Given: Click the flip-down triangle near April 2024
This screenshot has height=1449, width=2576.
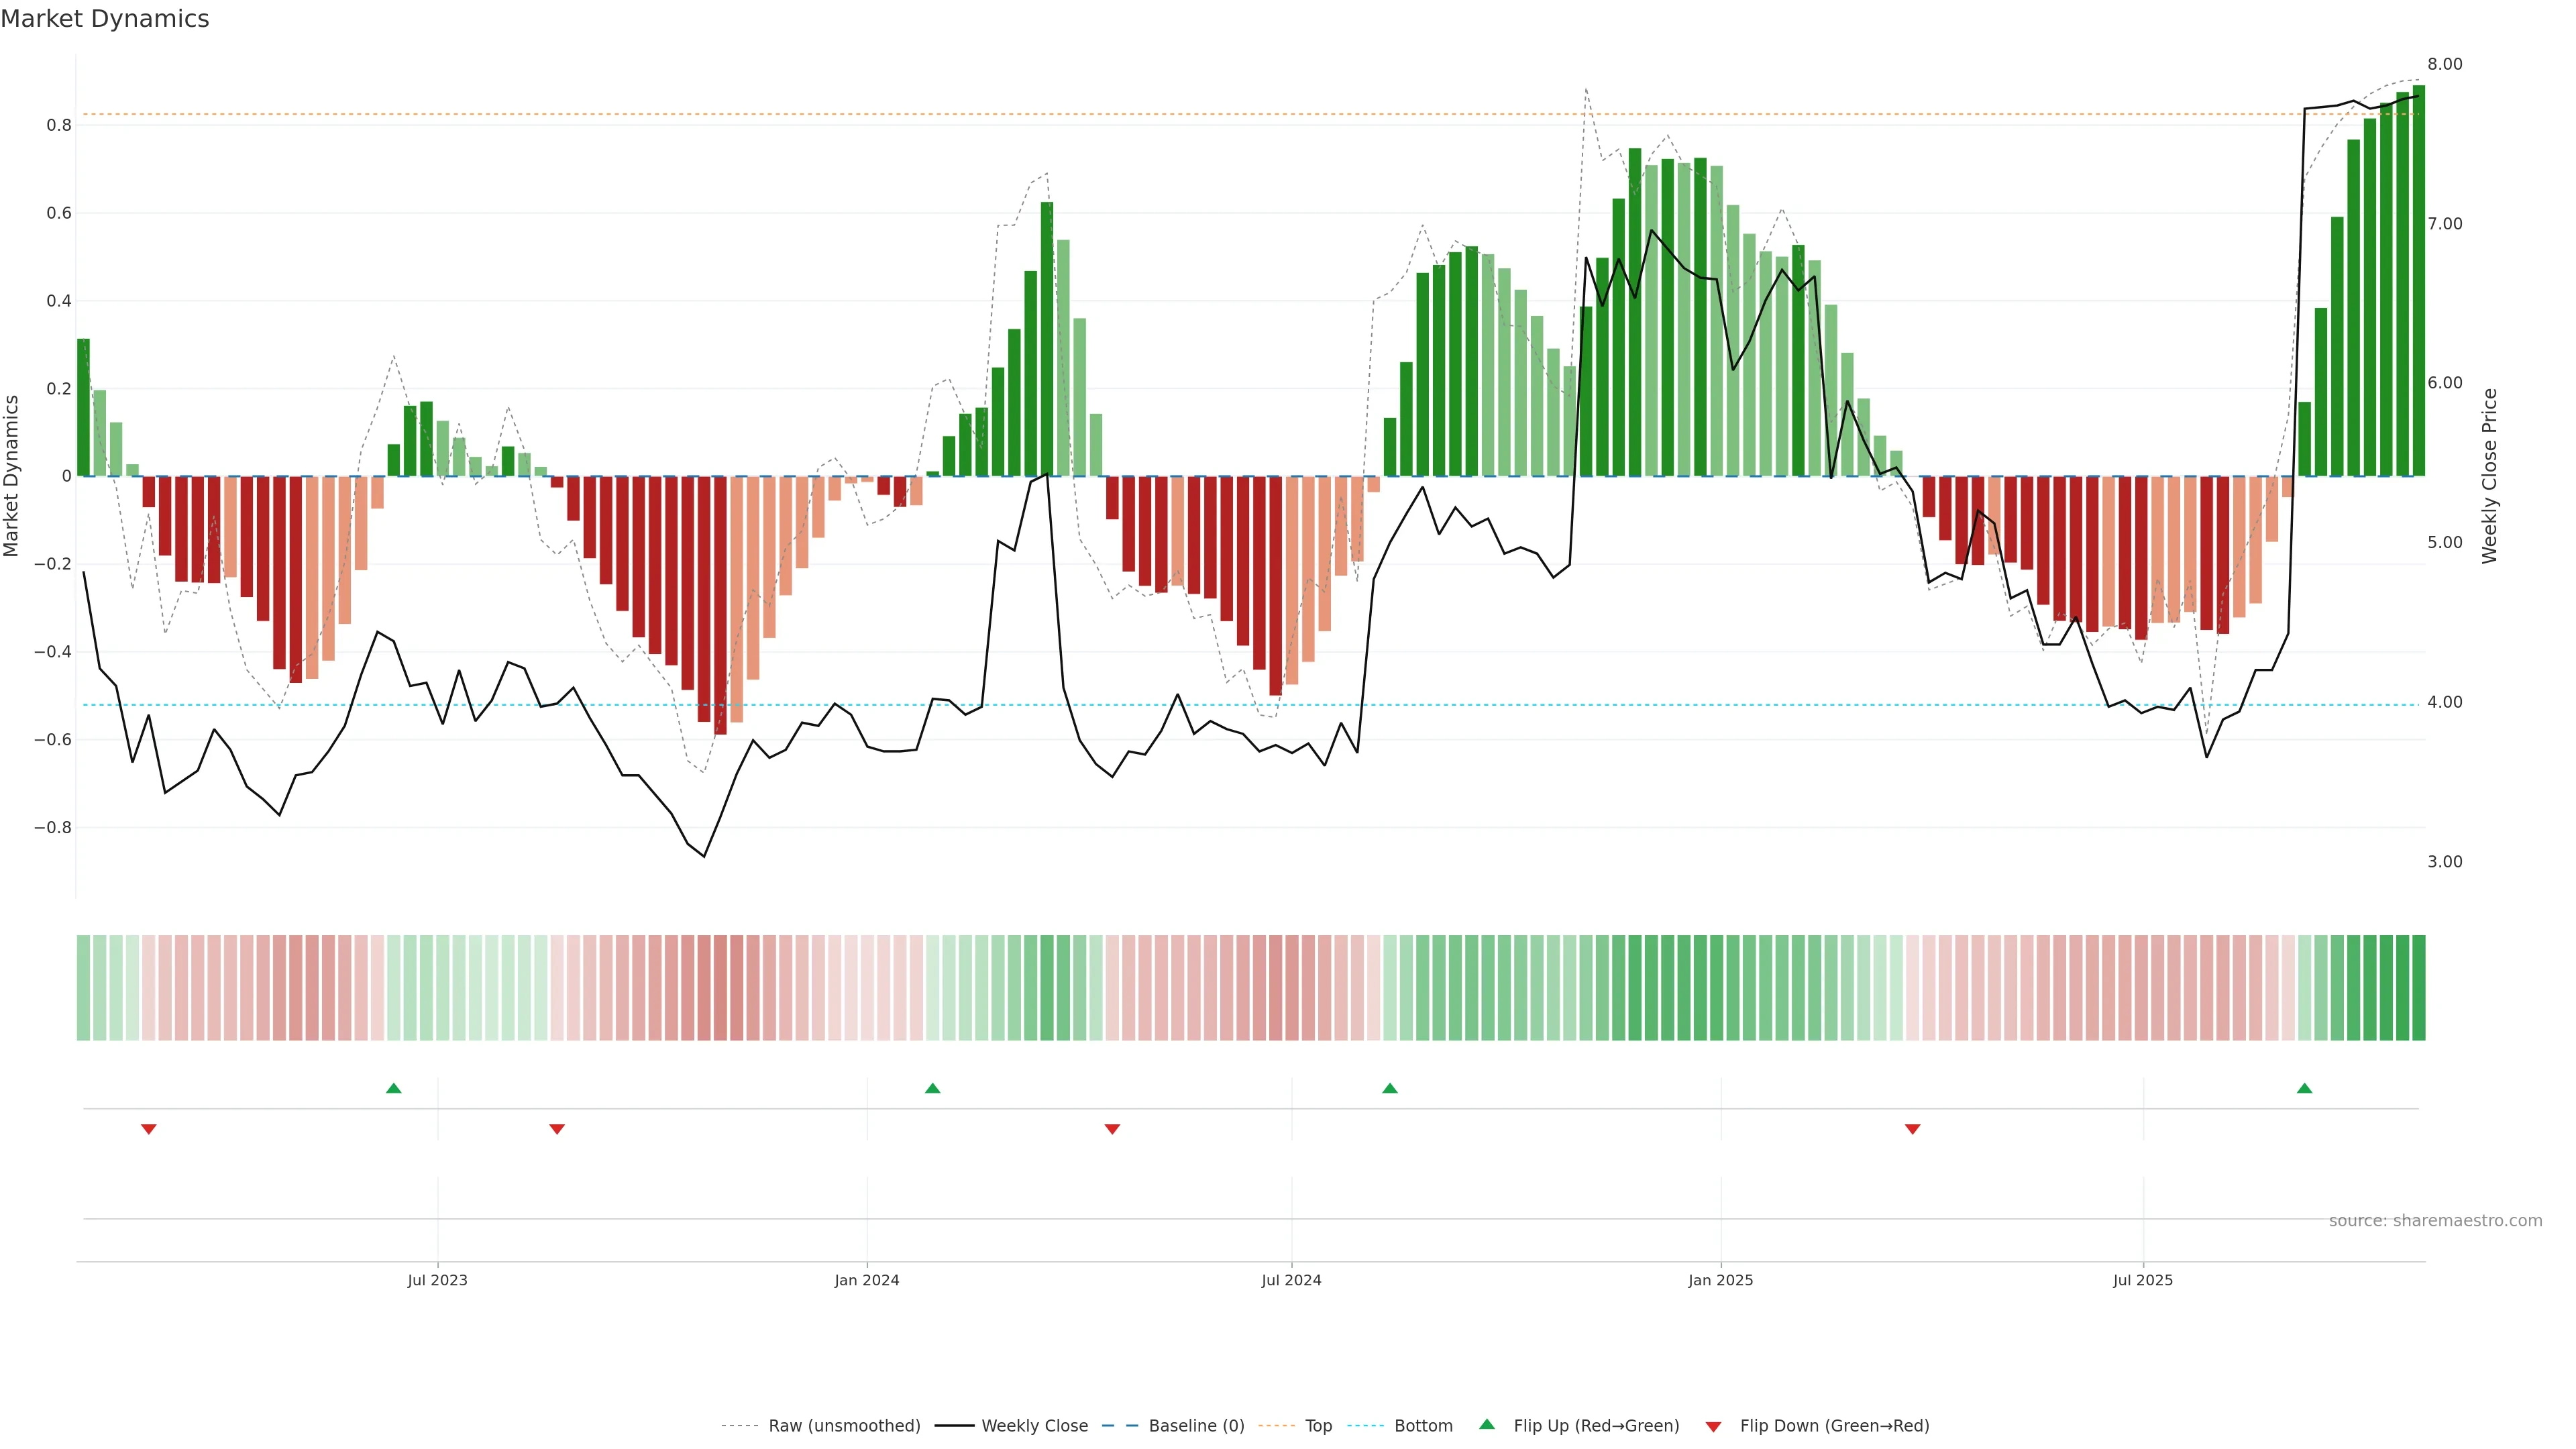Looking at the screenshot, I should coord(1112,1129).
